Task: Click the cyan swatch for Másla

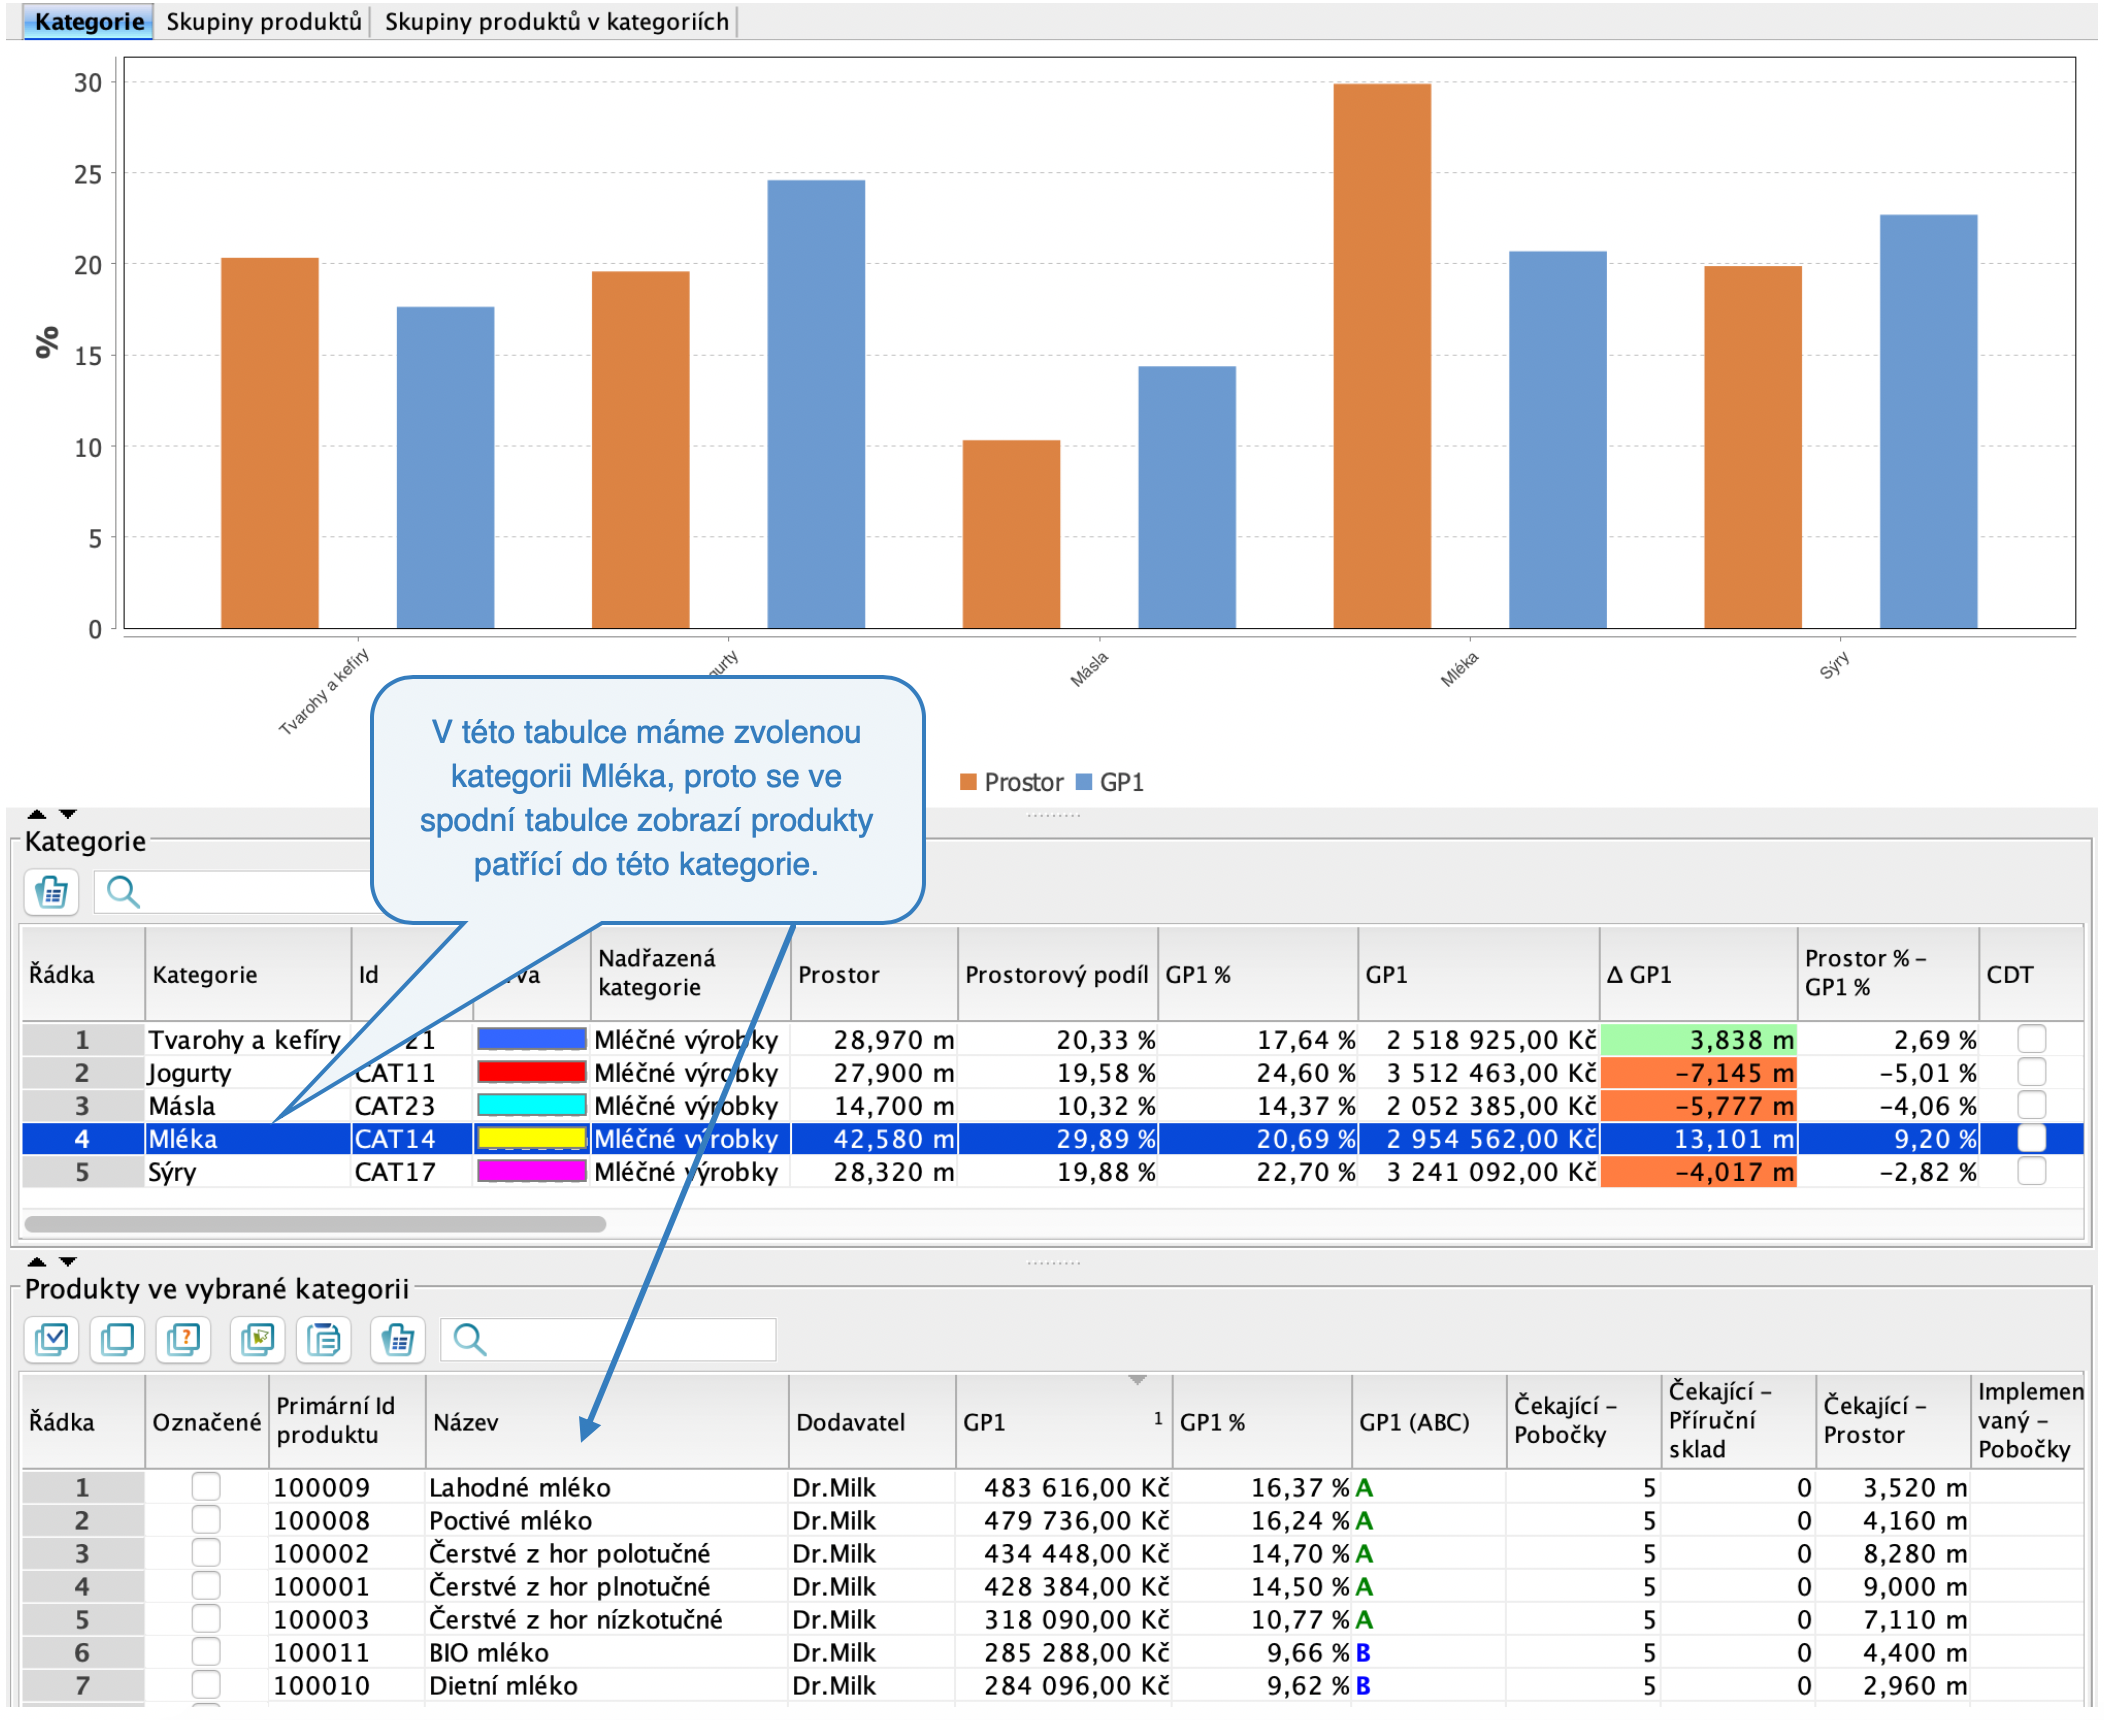Action: point(531,1105)
